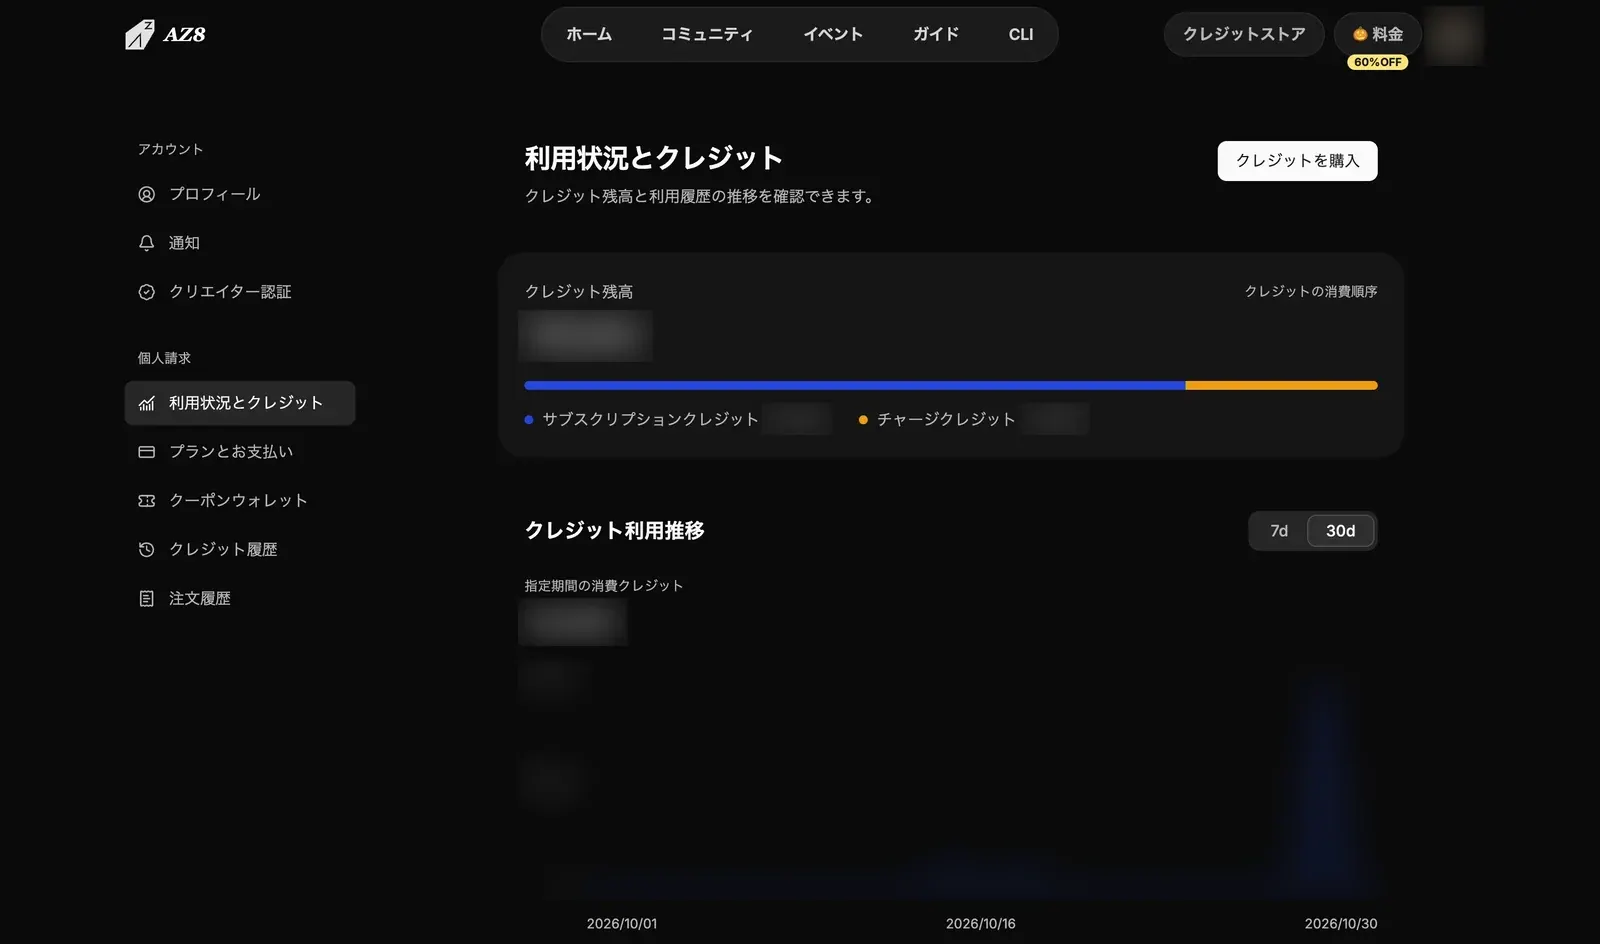Image resolution: width=1600 pixels, height=944 pixels.
Task: Click the blue subscription credit bar segment
Action: pos(855,385)
